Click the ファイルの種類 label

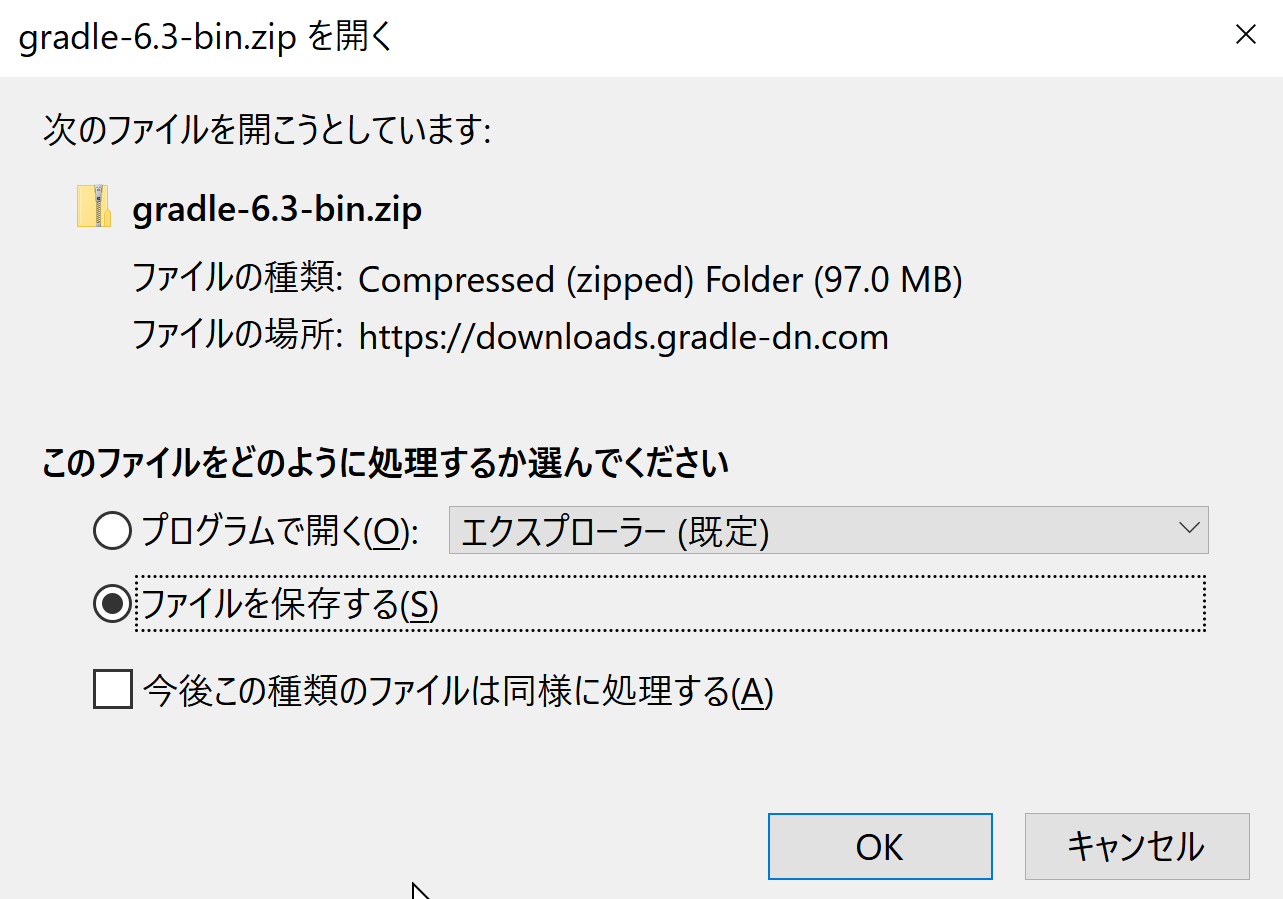[238, 278]
